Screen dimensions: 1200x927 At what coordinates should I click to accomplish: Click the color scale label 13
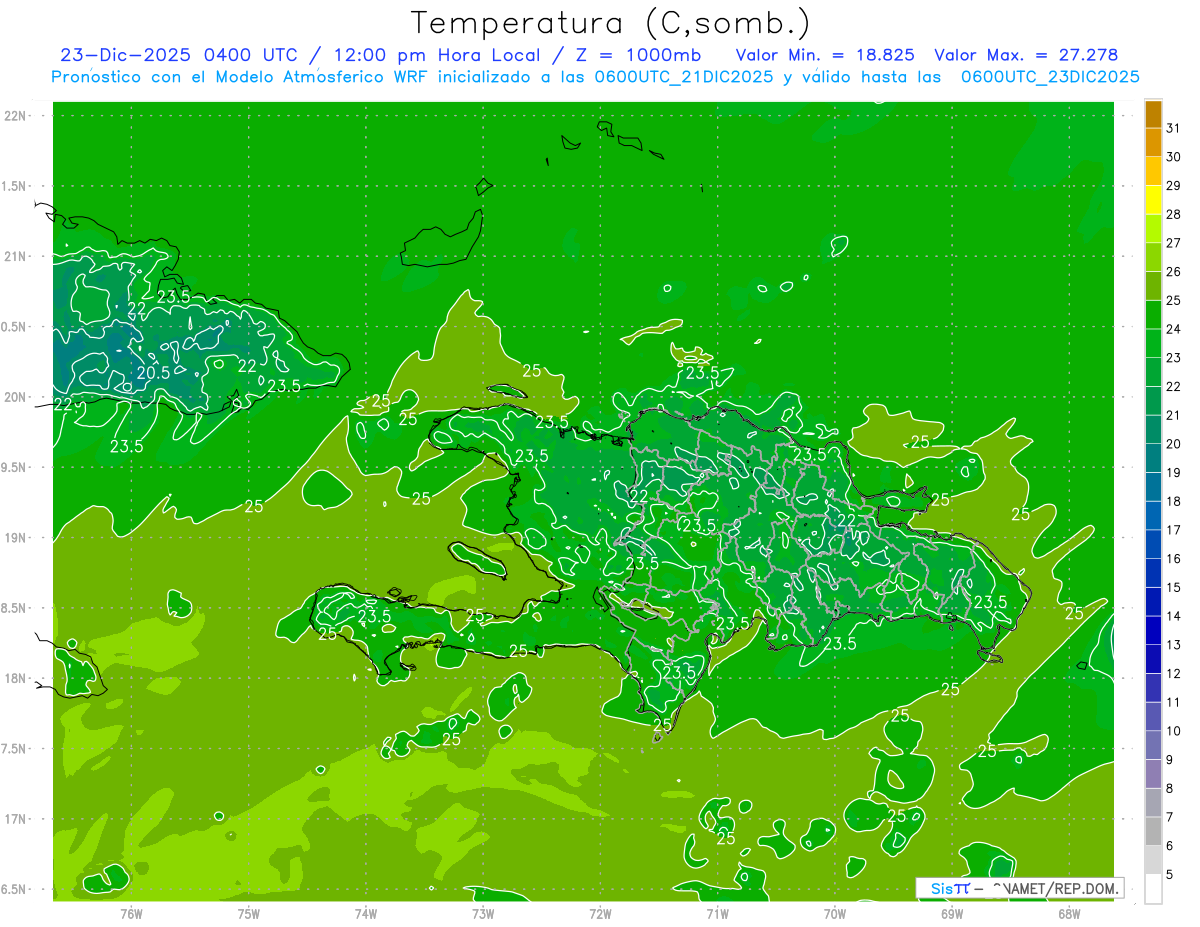1173,645
